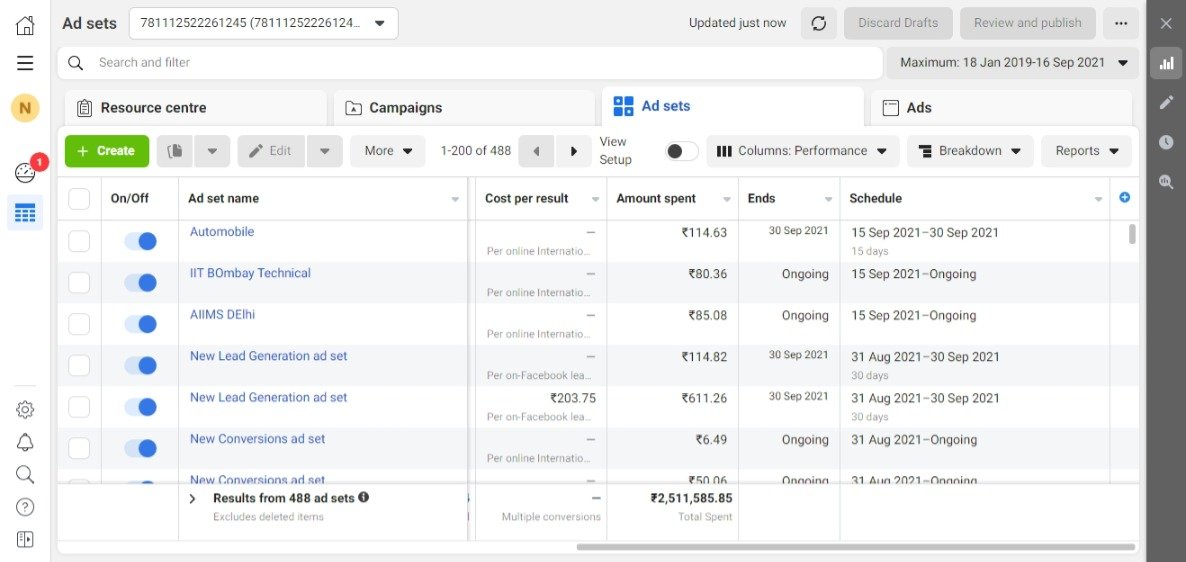Open the ad account selector dropdown
The height and width of the screenshot is (562, 1186).
263,23
